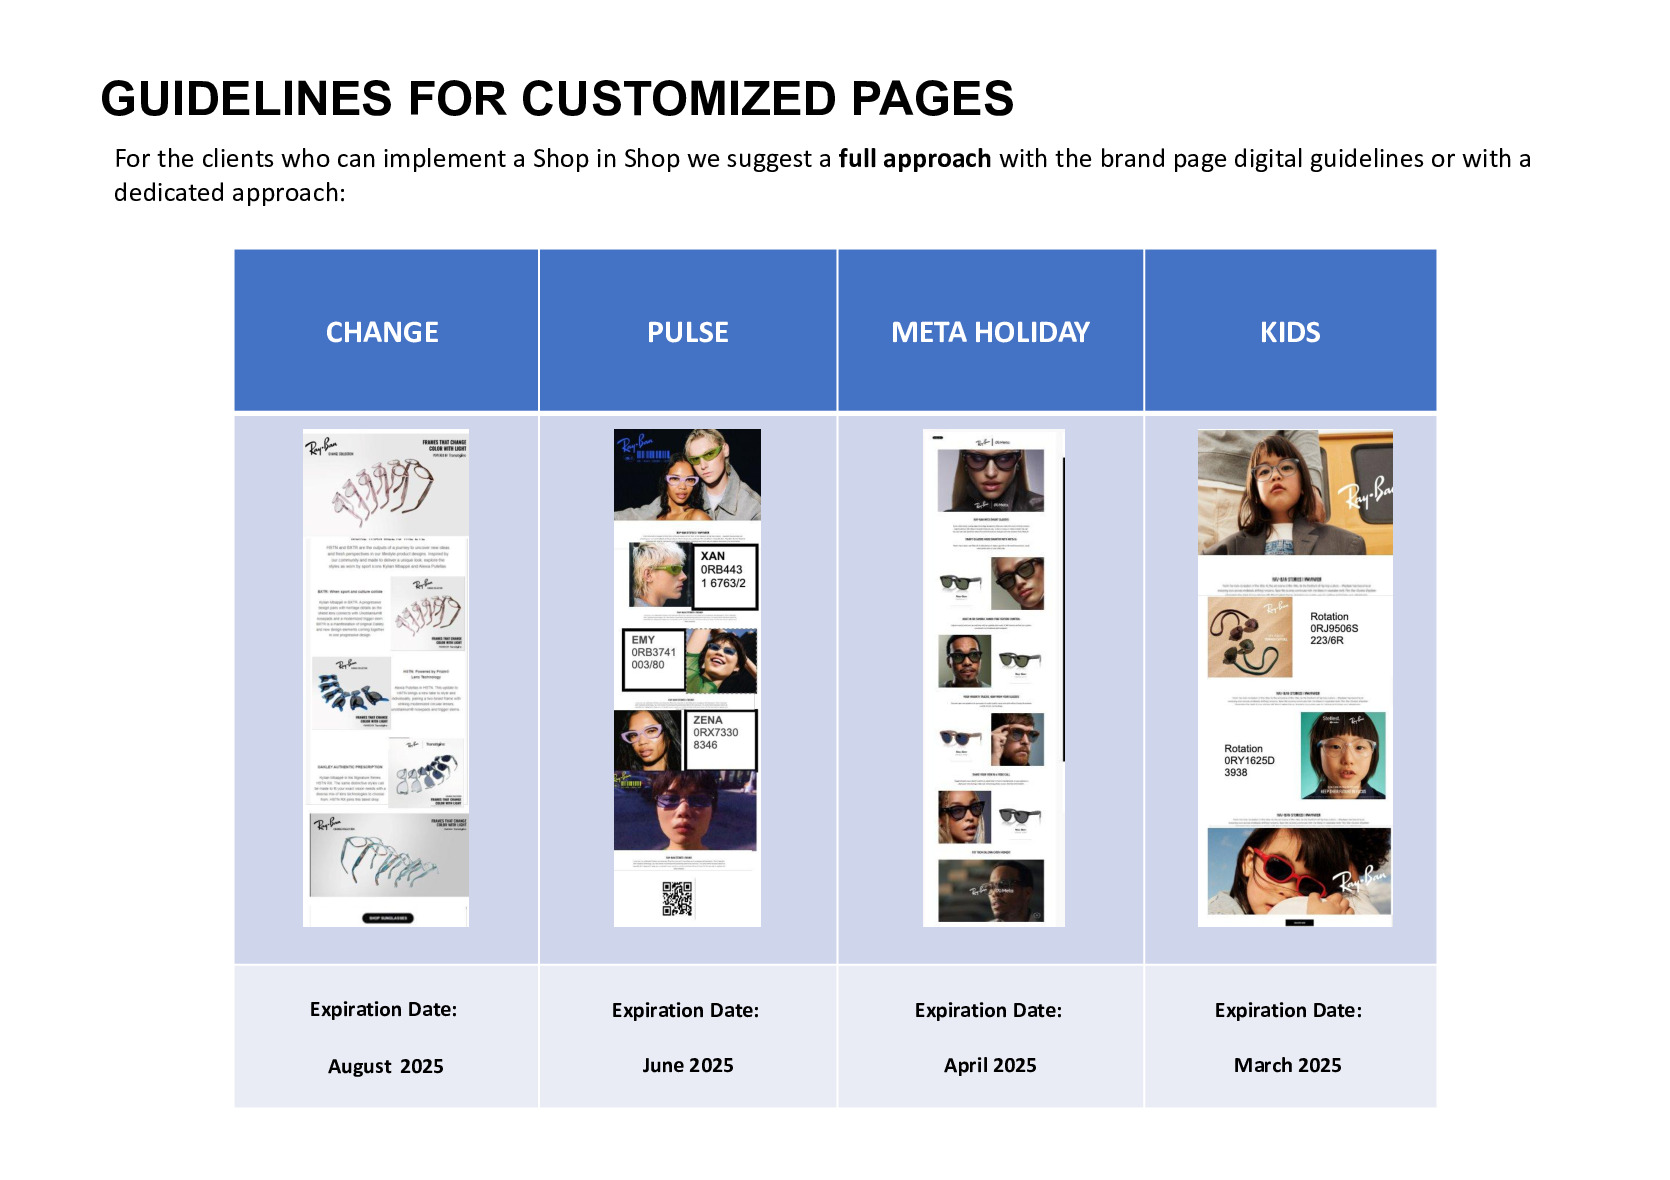Click the Rotation 0RJ9506S product label
The image size is (1670, 1180).
click(x=1334, y=629)
